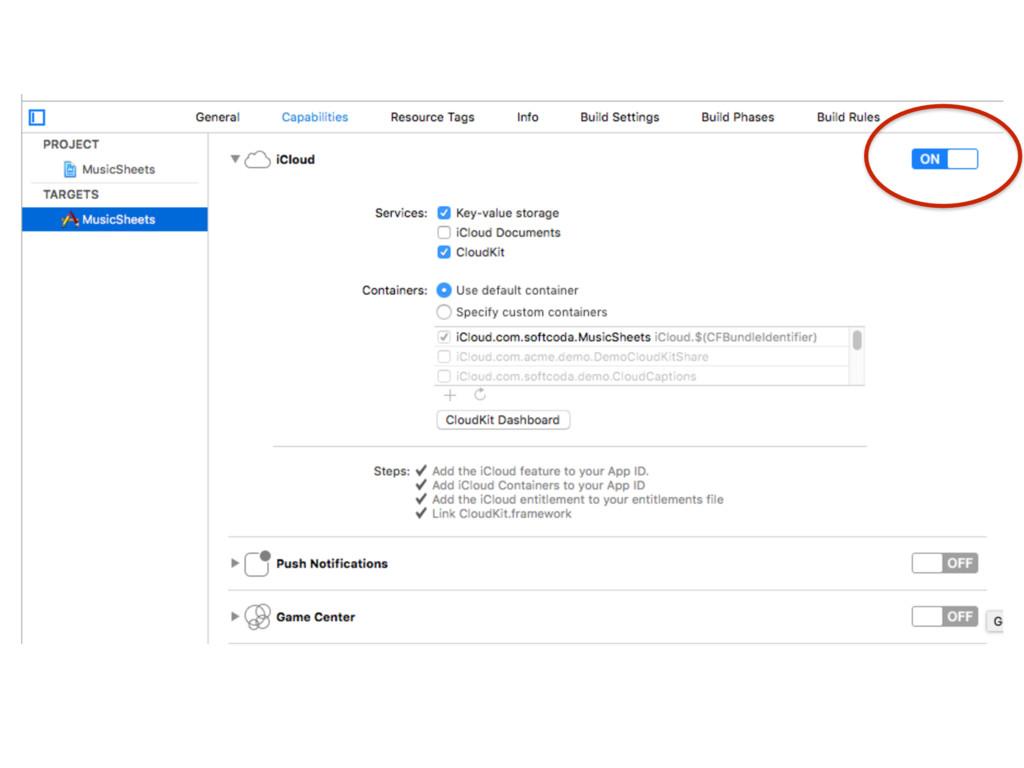Click the iCloud.$(CFBundleIdentifier) text
This screenshot has height=768, width=1024.
(736, 337)
